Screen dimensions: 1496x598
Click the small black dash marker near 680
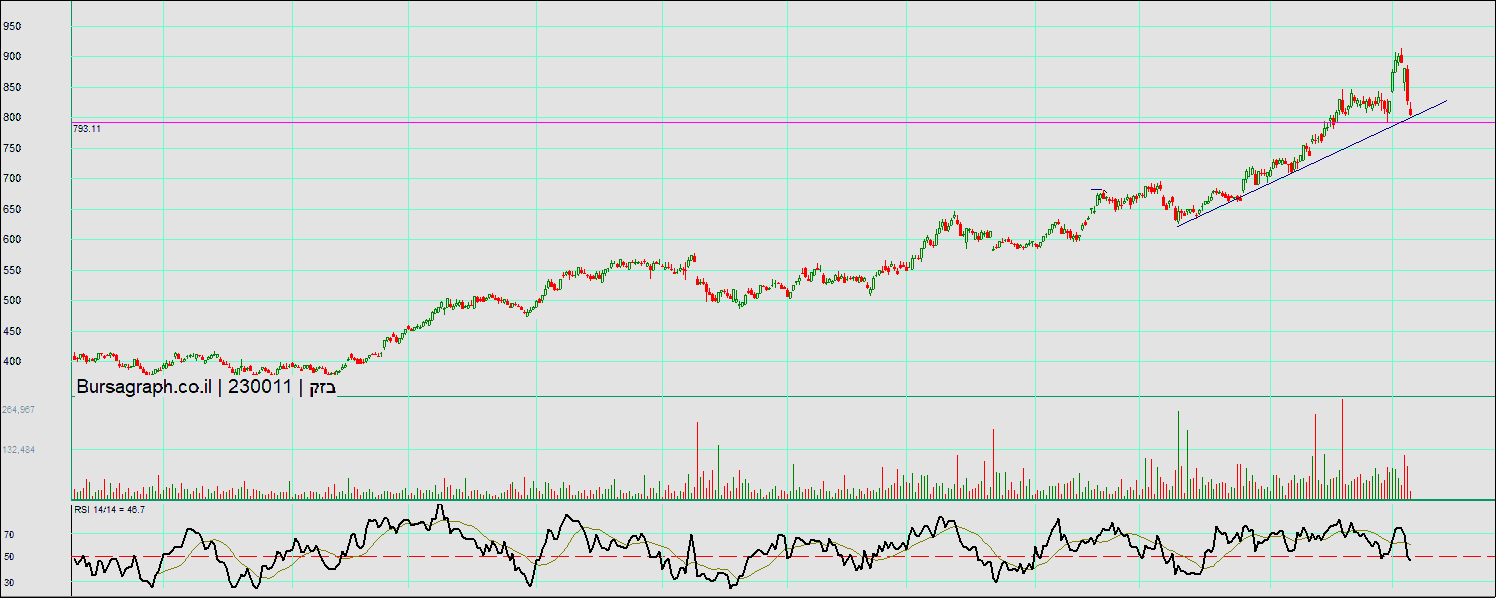pos(1097,188)
